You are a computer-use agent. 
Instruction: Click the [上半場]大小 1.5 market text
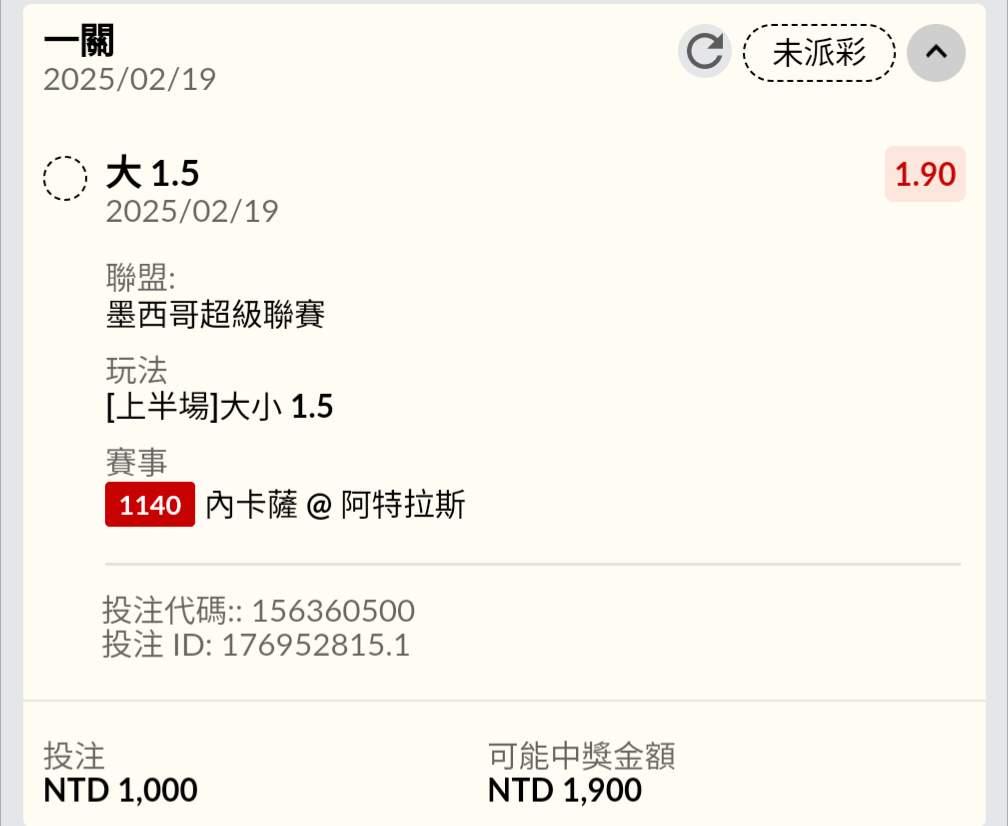click(x=219, y=407)
